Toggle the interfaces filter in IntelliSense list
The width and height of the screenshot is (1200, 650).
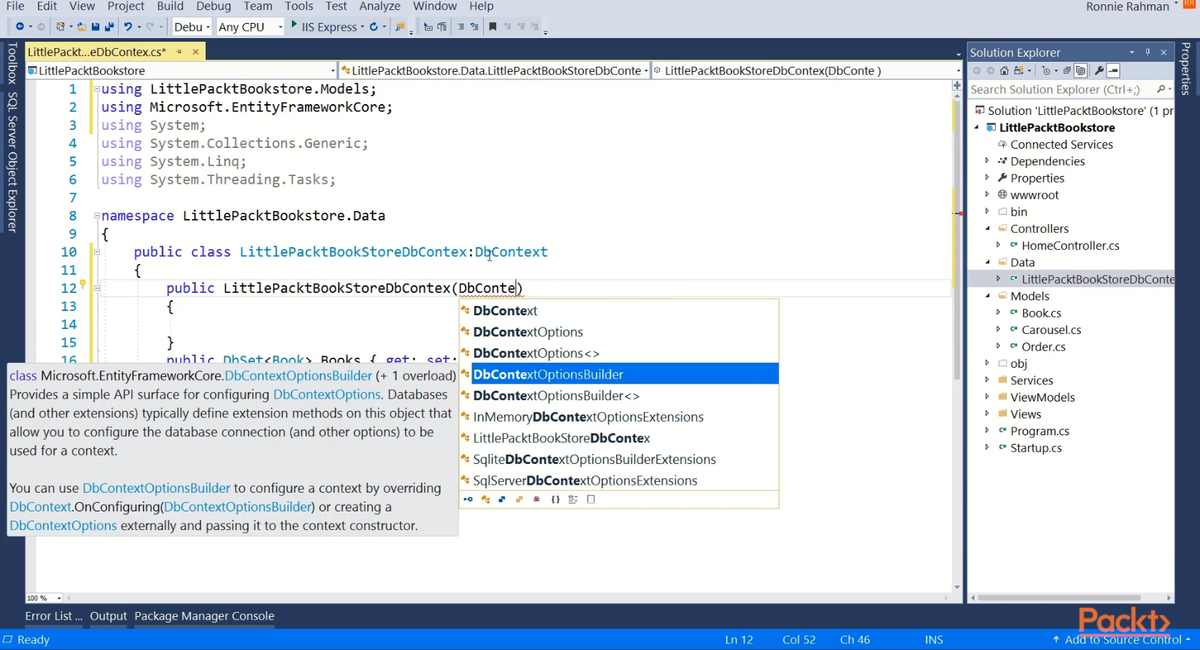point(468,499)
